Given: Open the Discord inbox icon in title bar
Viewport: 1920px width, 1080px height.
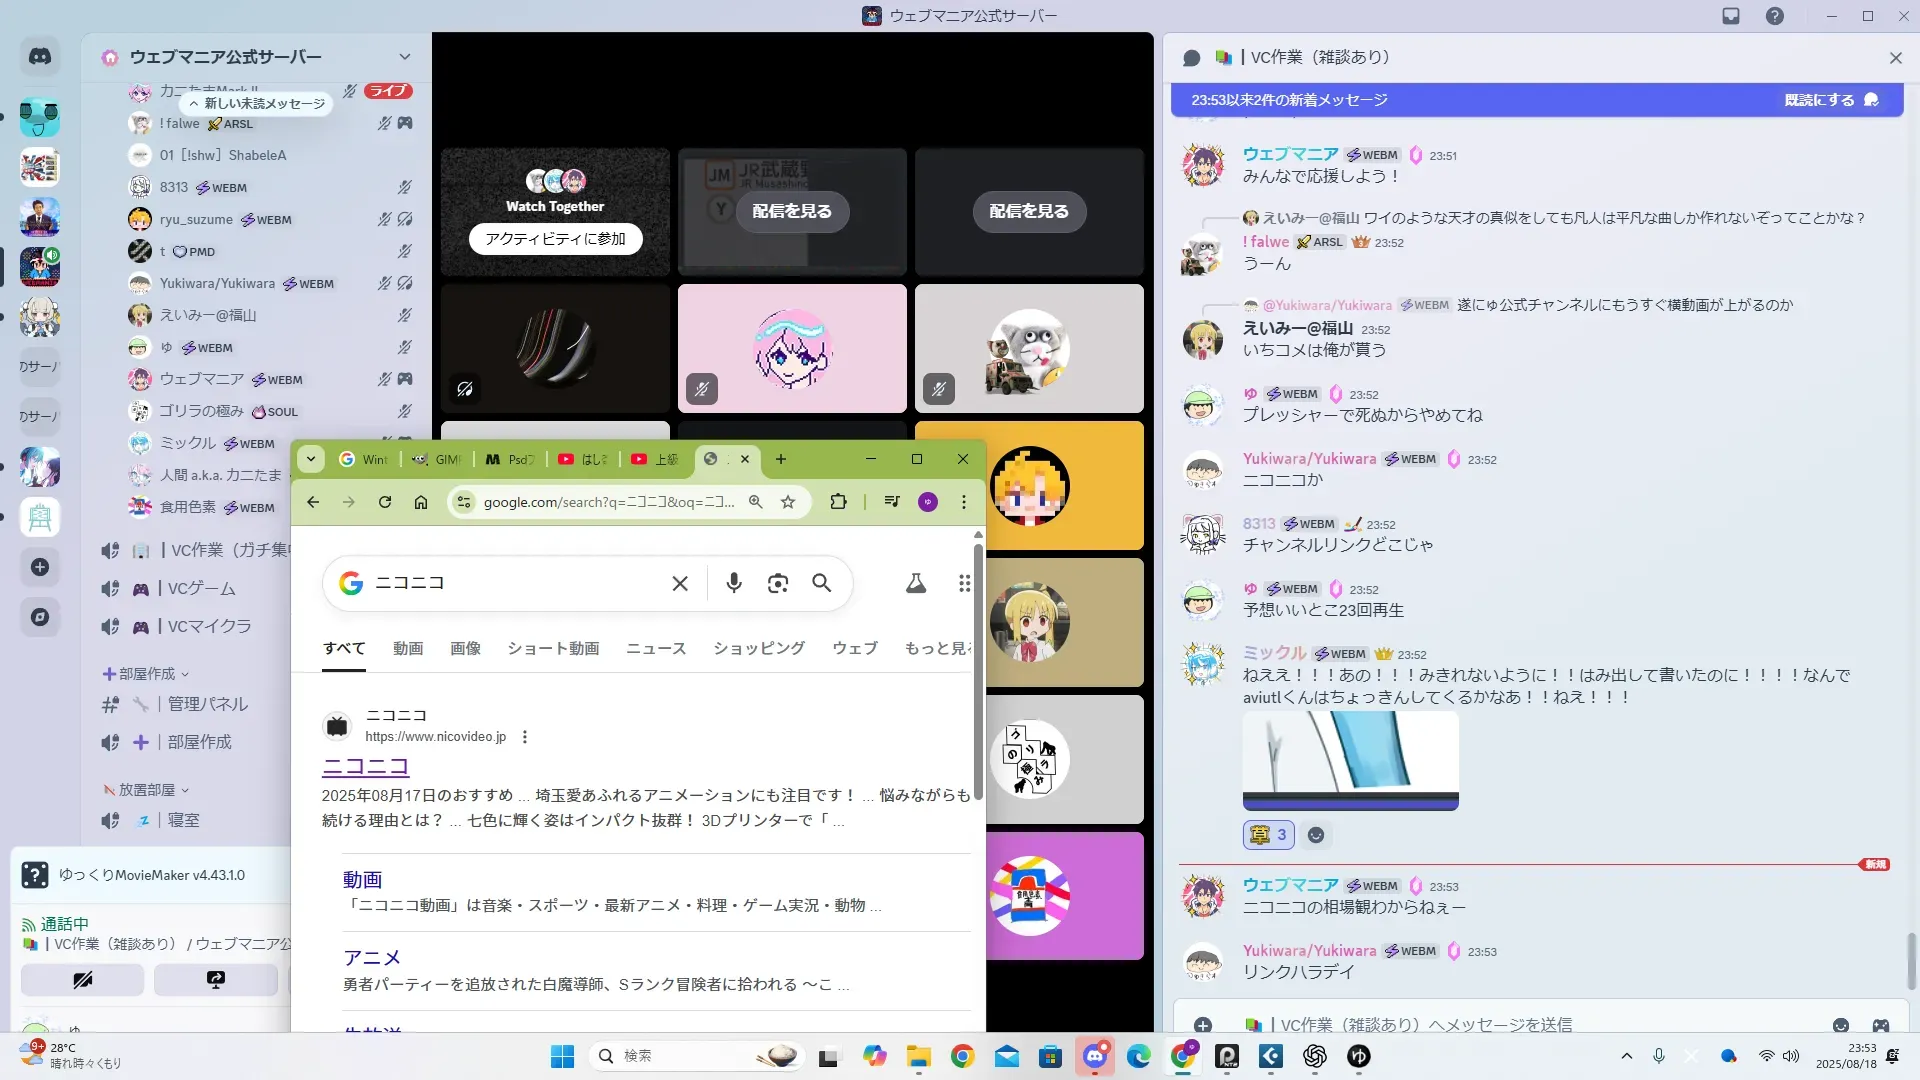Looking at the screenshot, I should [1731, 16].
